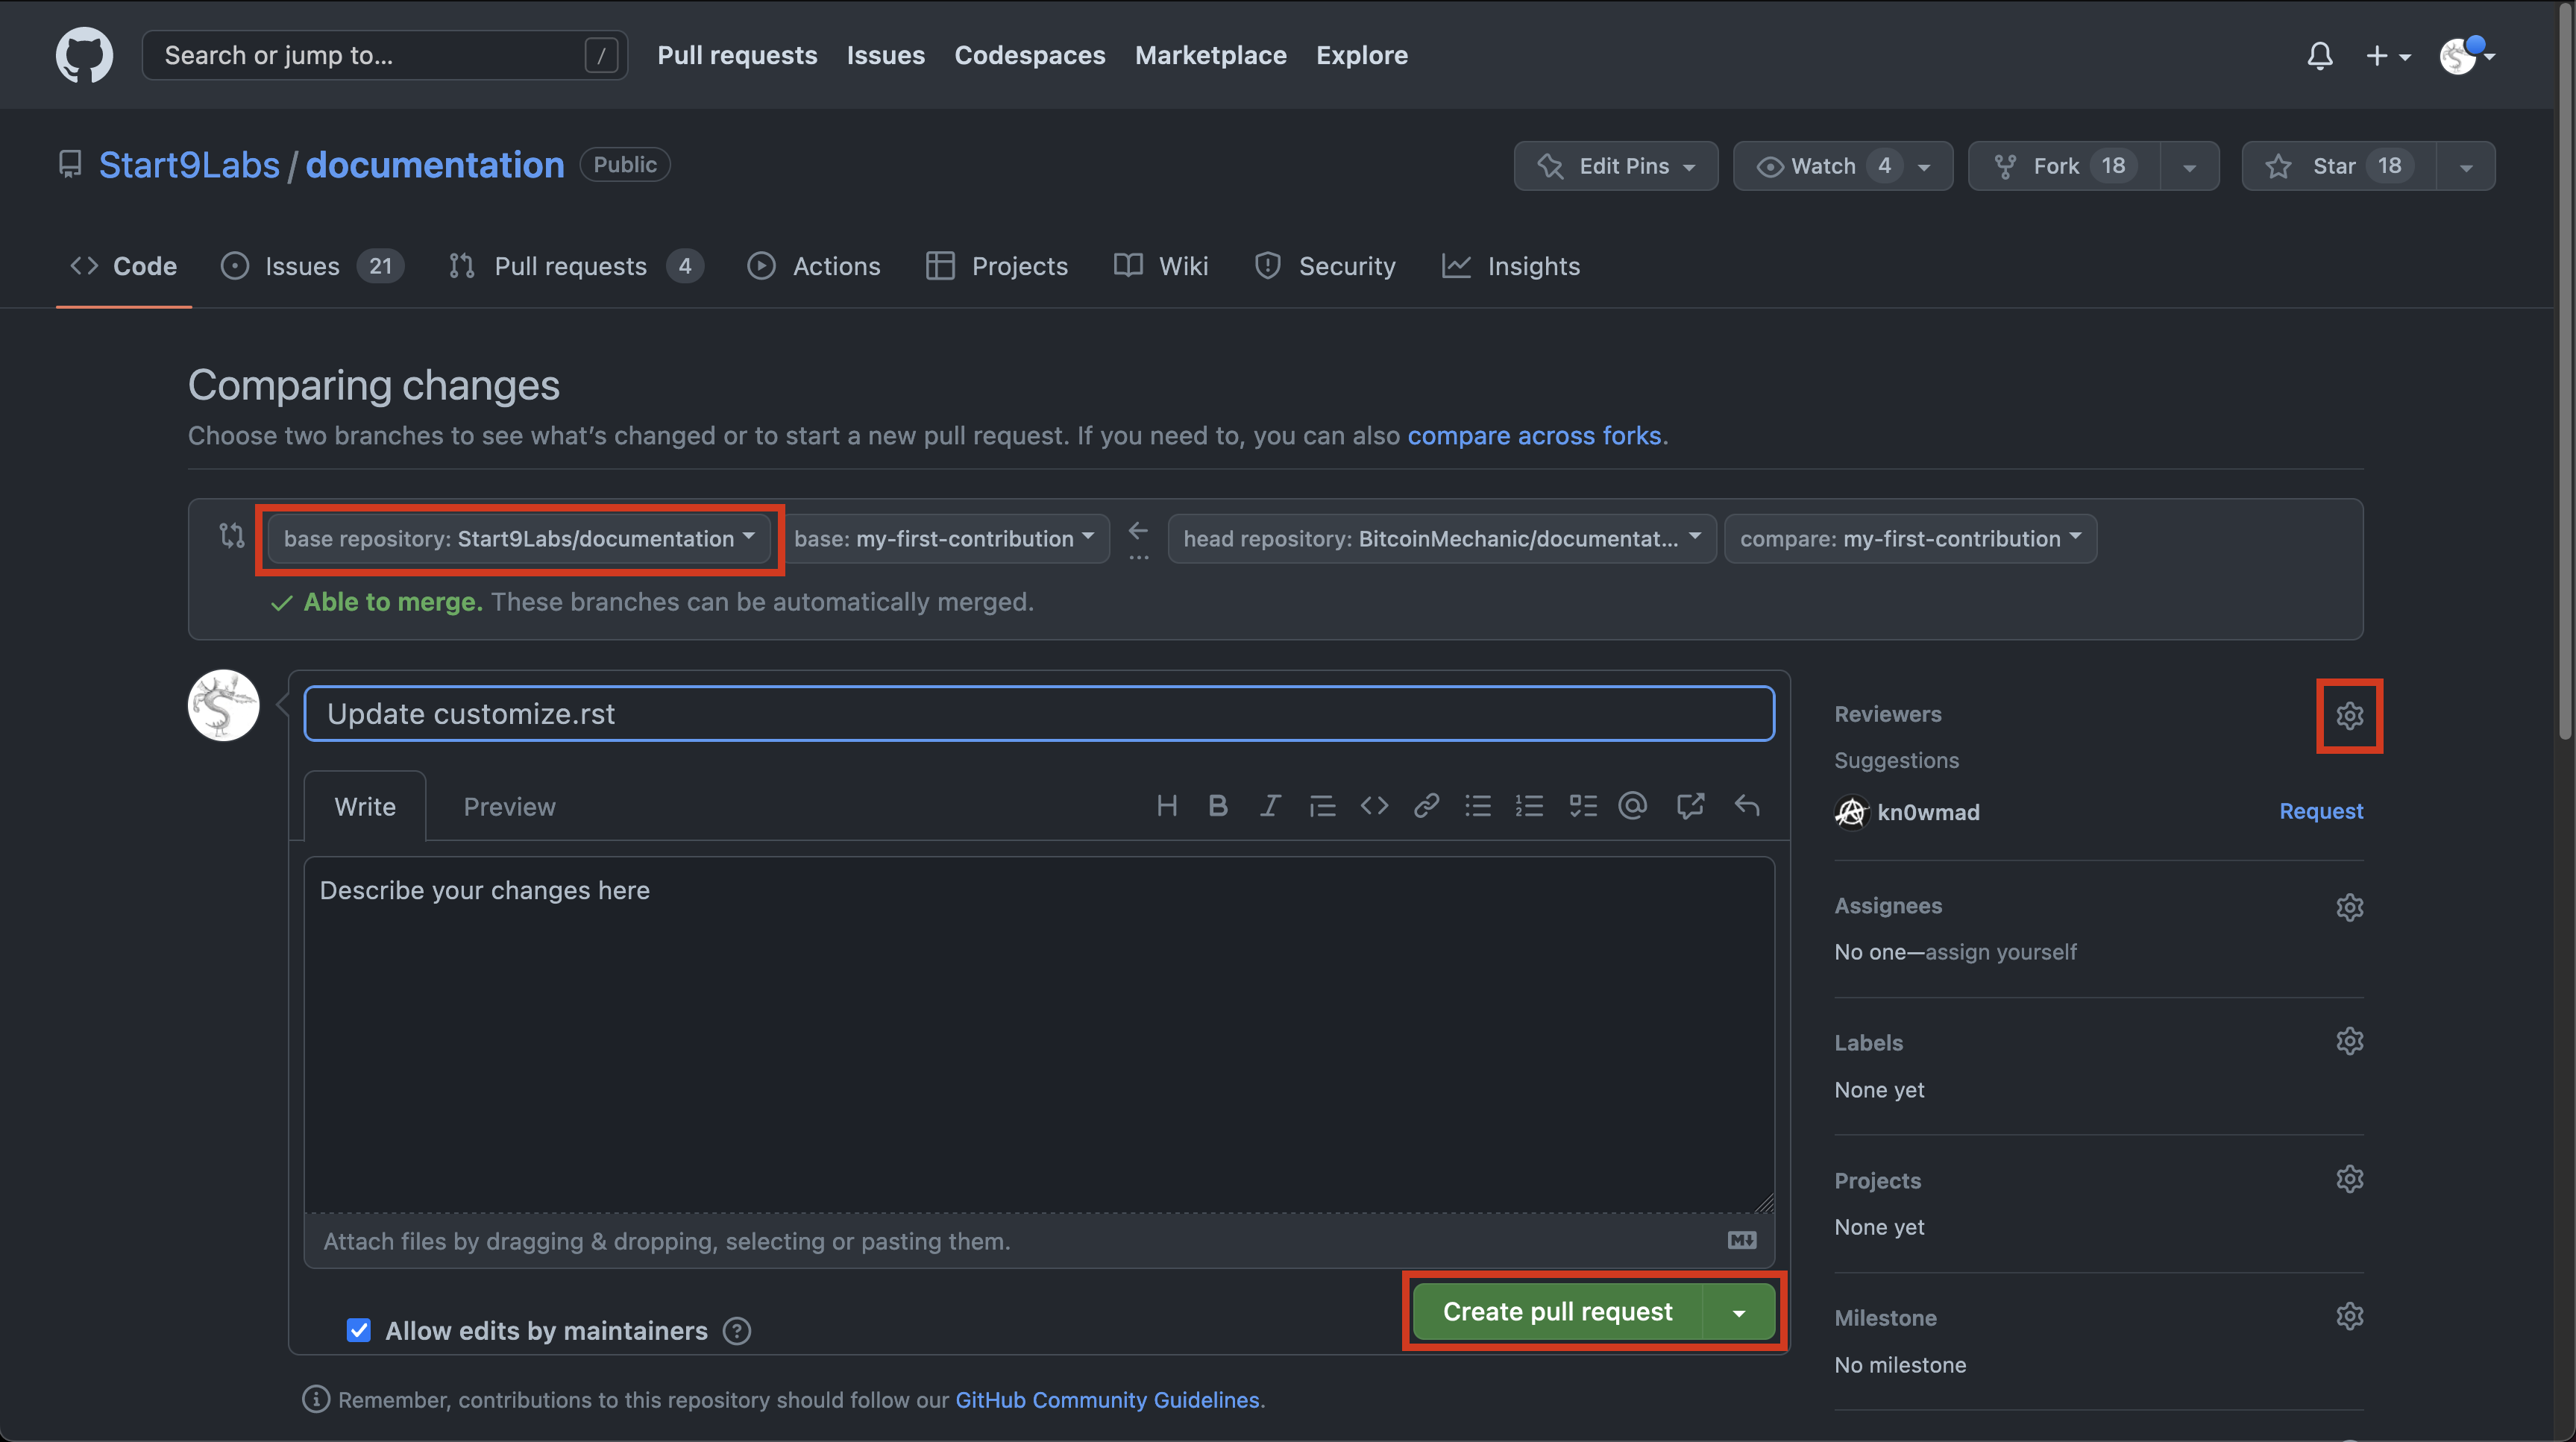
Task: Click the mention (@) icon
Action: 1632,806
